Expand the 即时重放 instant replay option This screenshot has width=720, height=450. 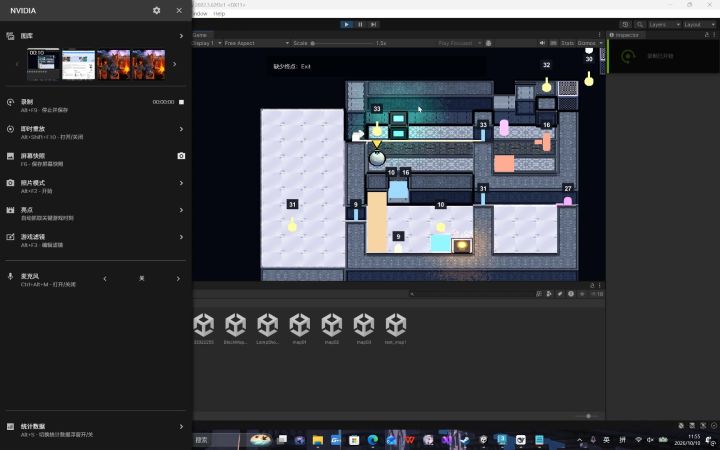181,129
